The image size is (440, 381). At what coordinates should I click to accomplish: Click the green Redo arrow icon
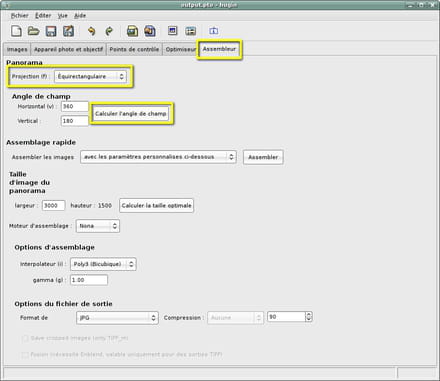coord(109,31)
